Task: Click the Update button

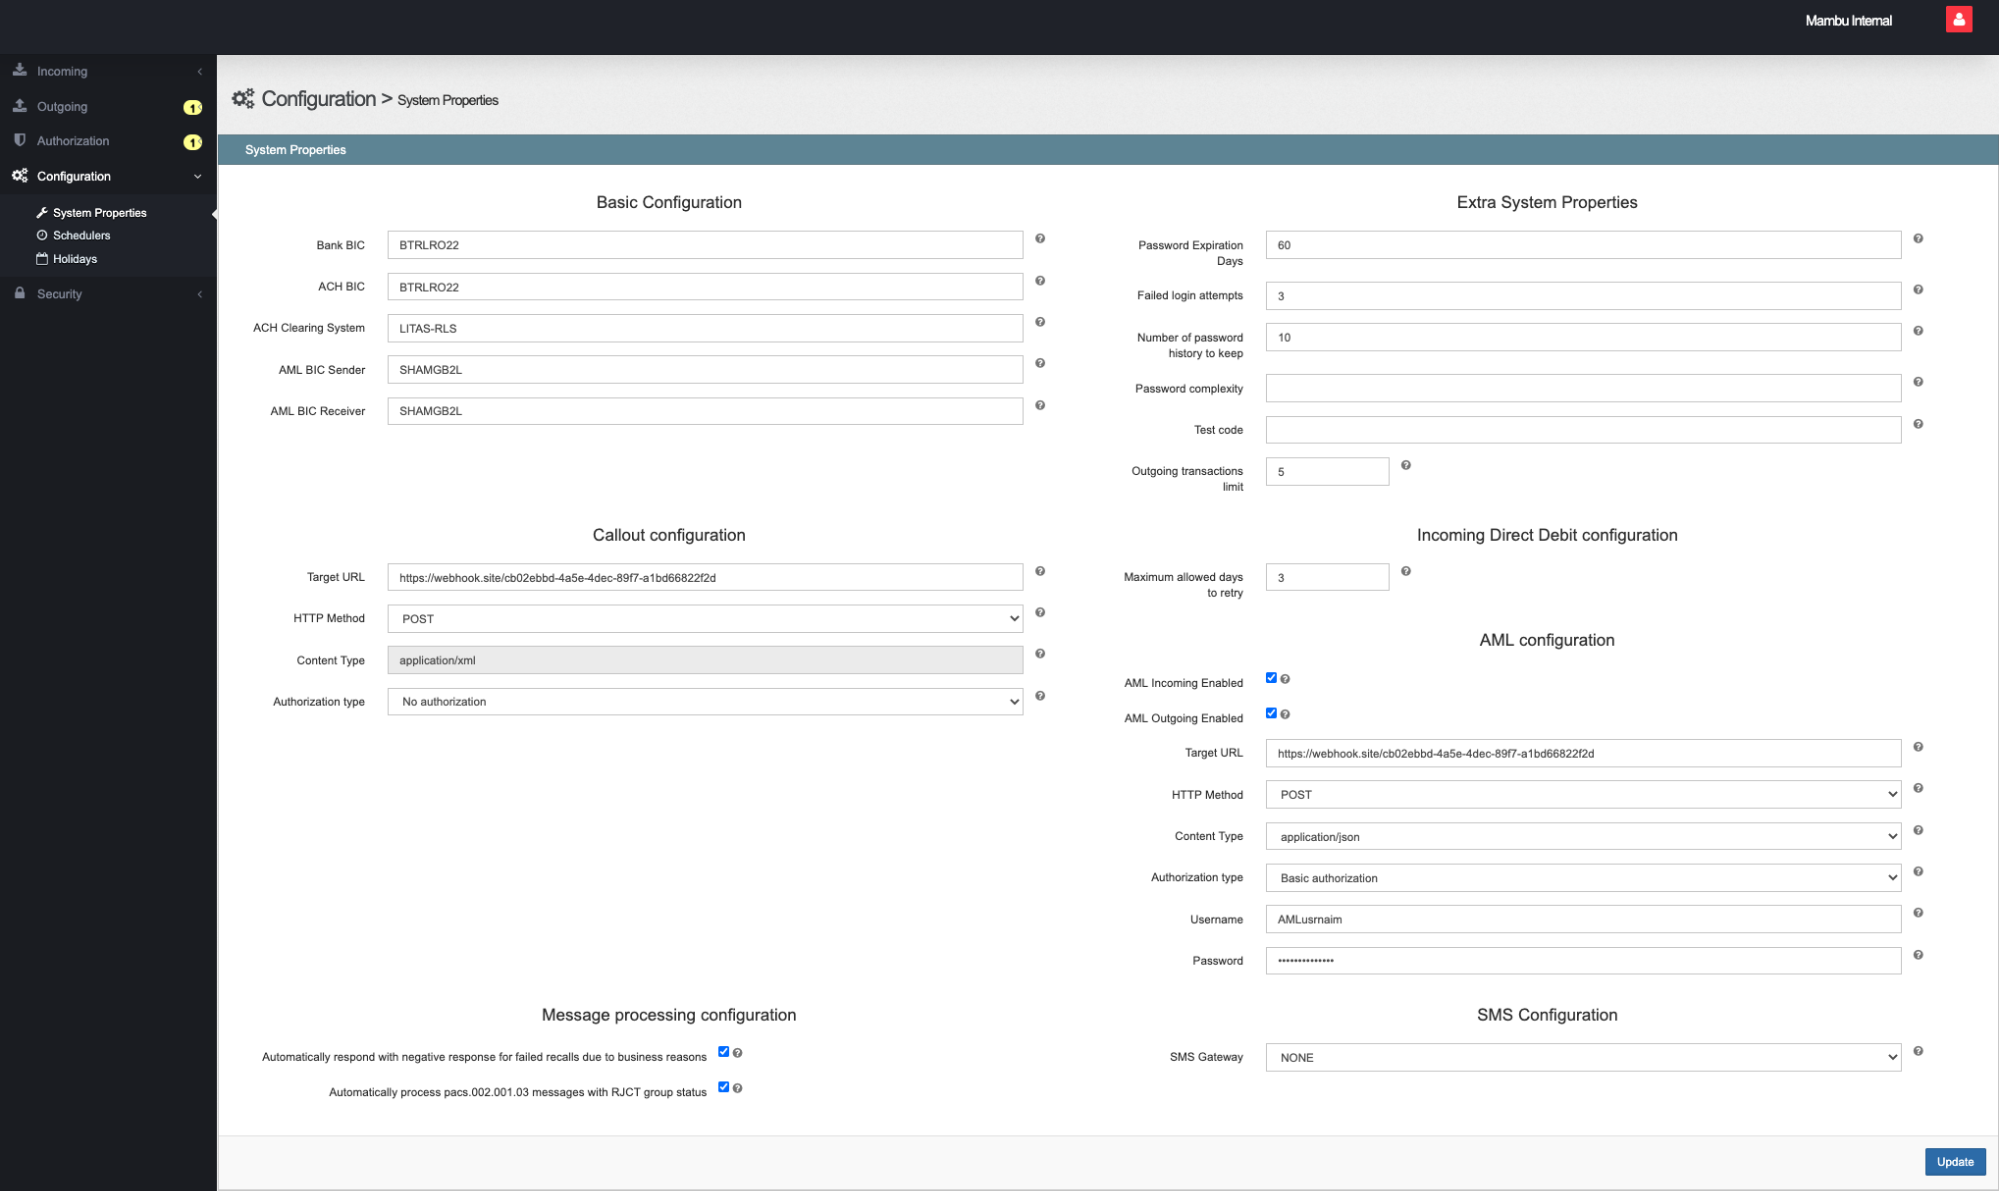Action: point(1954,1162)
